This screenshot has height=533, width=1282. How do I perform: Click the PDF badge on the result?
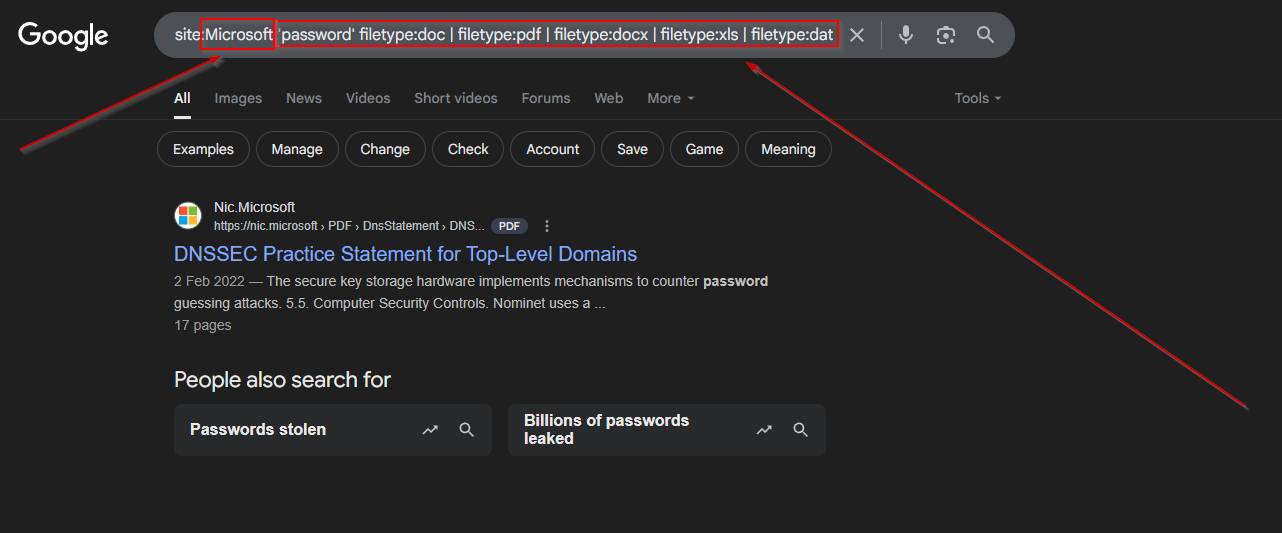coord(509,226)
